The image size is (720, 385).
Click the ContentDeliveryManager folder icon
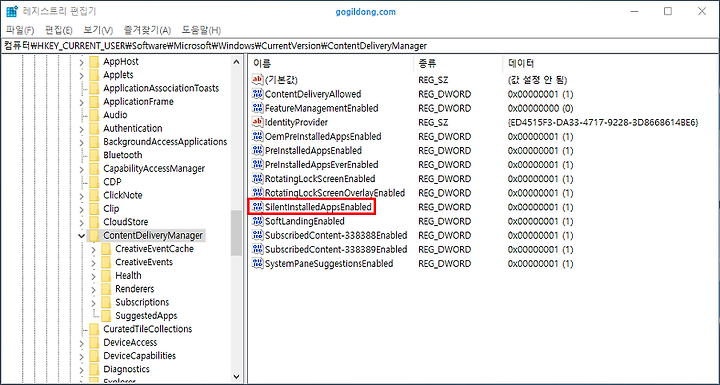94,235
